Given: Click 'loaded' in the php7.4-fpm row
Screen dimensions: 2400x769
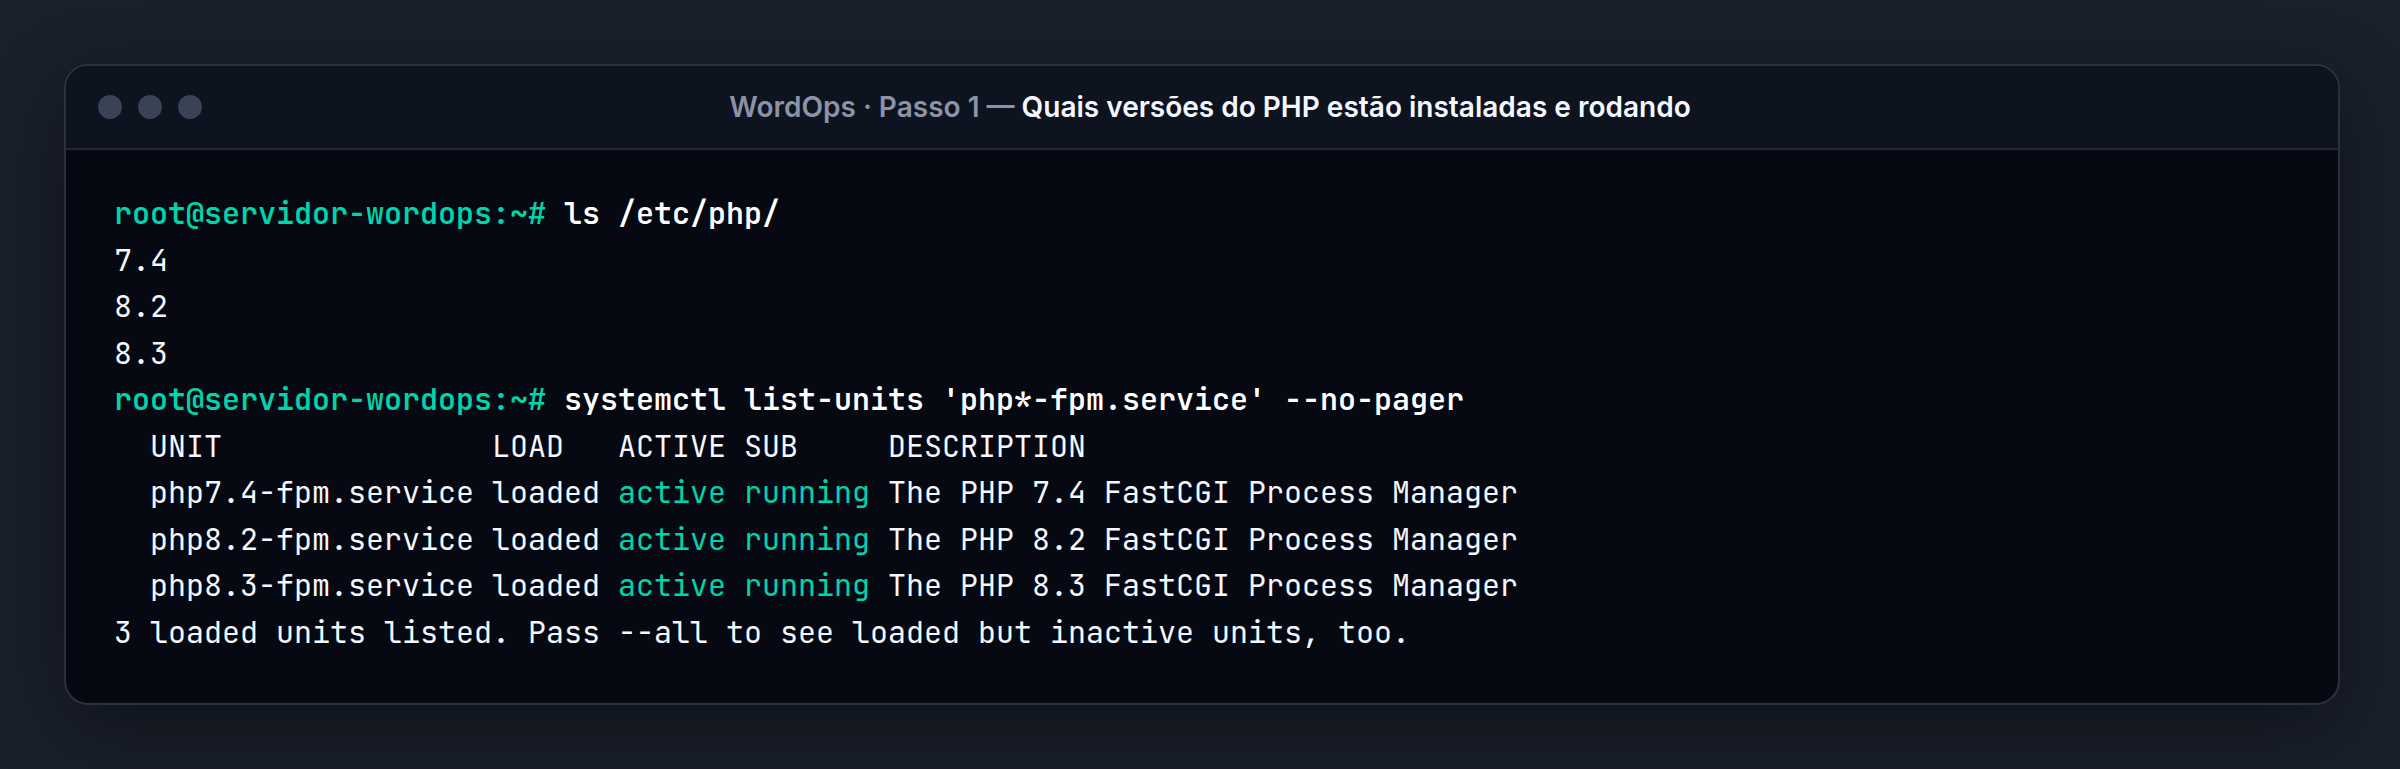Looking at the screenshot, I should [546, 493].
